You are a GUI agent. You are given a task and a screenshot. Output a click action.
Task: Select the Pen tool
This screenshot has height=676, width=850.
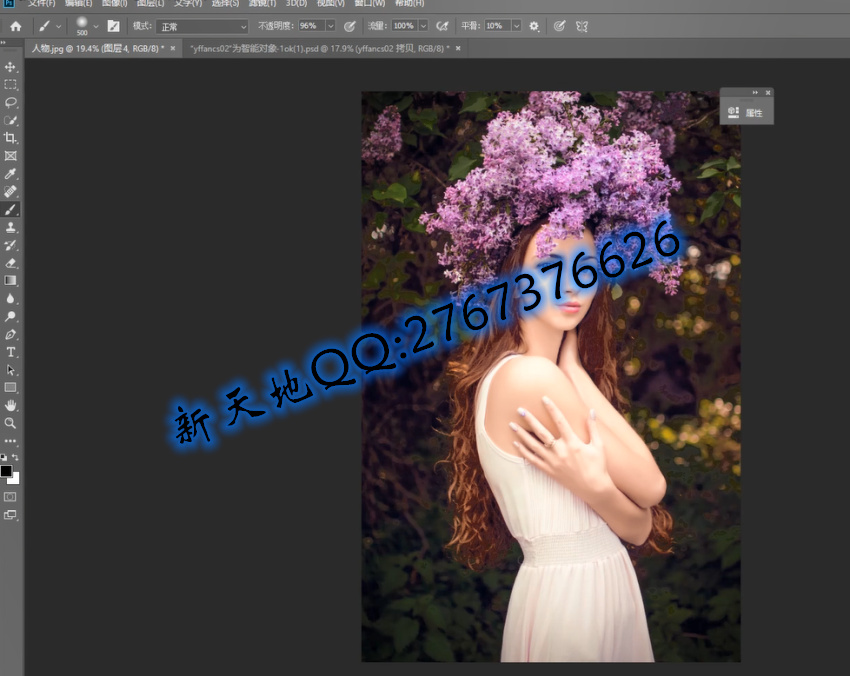pos(11,334)
